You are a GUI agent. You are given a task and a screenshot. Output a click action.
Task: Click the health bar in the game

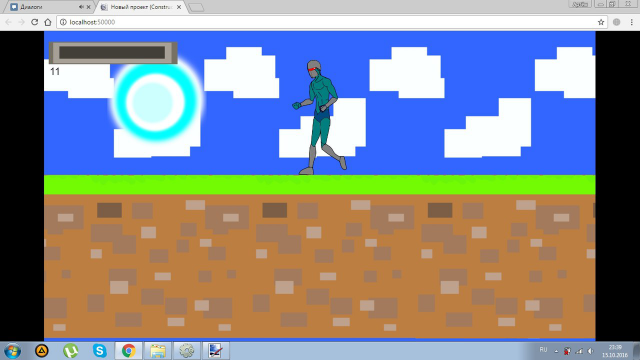tap(113, 53)
